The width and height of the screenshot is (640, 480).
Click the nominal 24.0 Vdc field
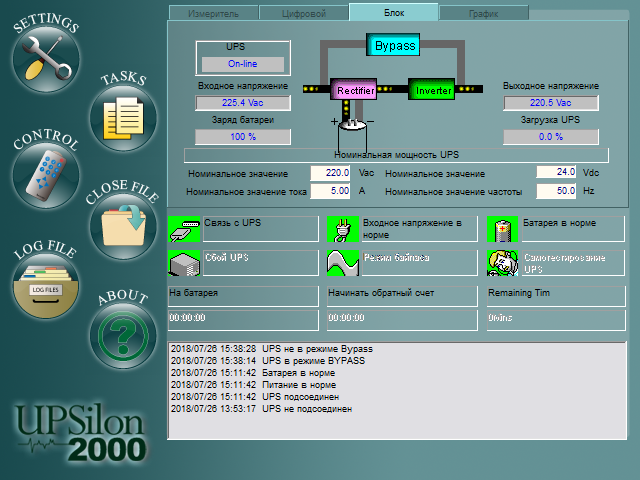pos(556,172)
